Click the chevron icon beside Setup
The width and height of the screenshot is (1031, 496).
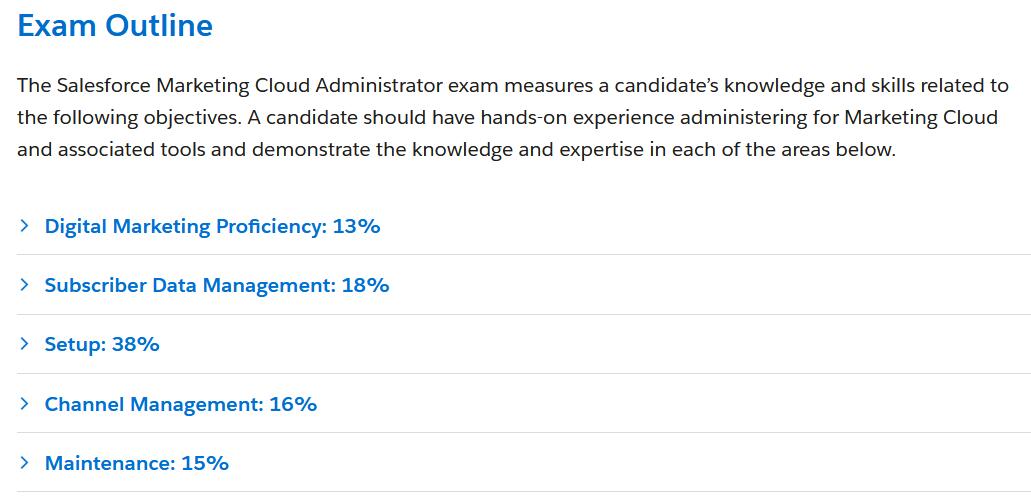24,343
